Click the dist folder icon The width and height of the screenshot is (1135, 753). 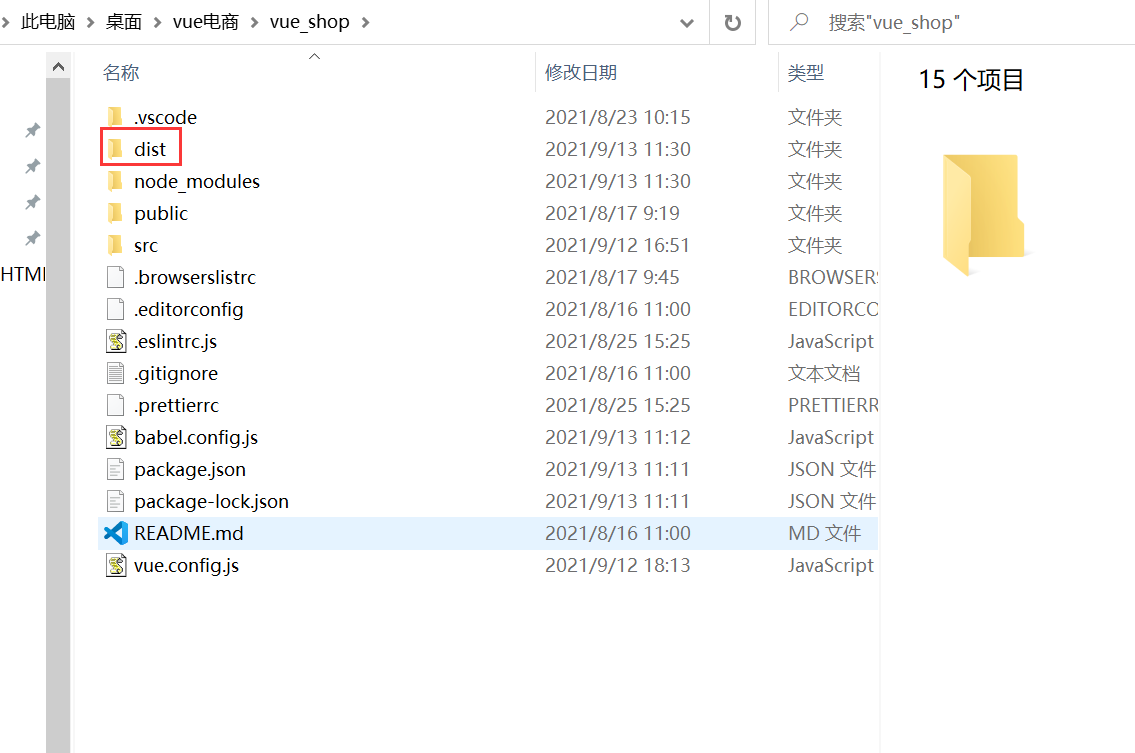coord(116,149)
